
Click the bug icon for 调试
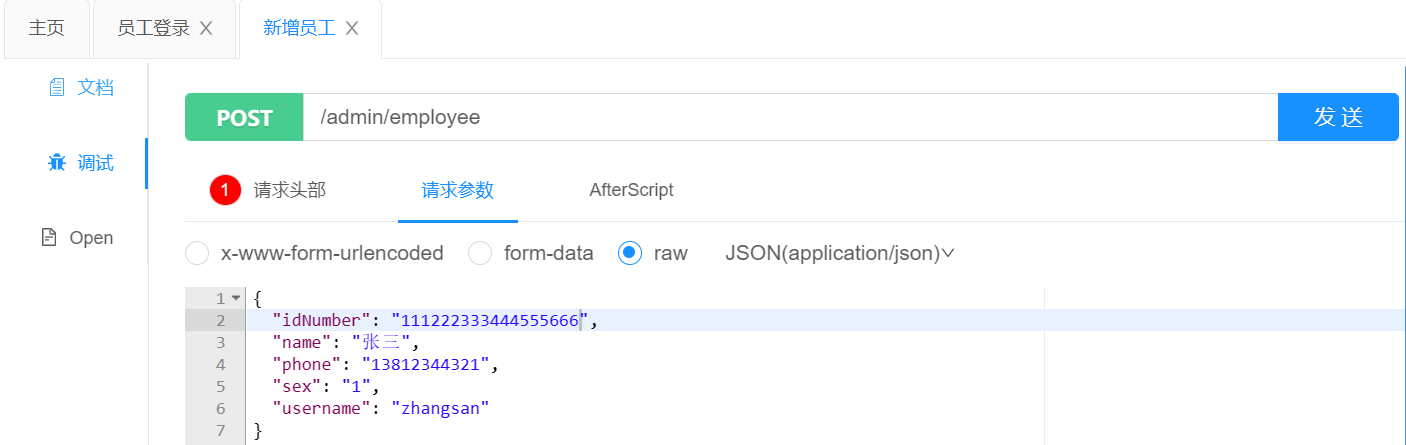coord(57,163)
